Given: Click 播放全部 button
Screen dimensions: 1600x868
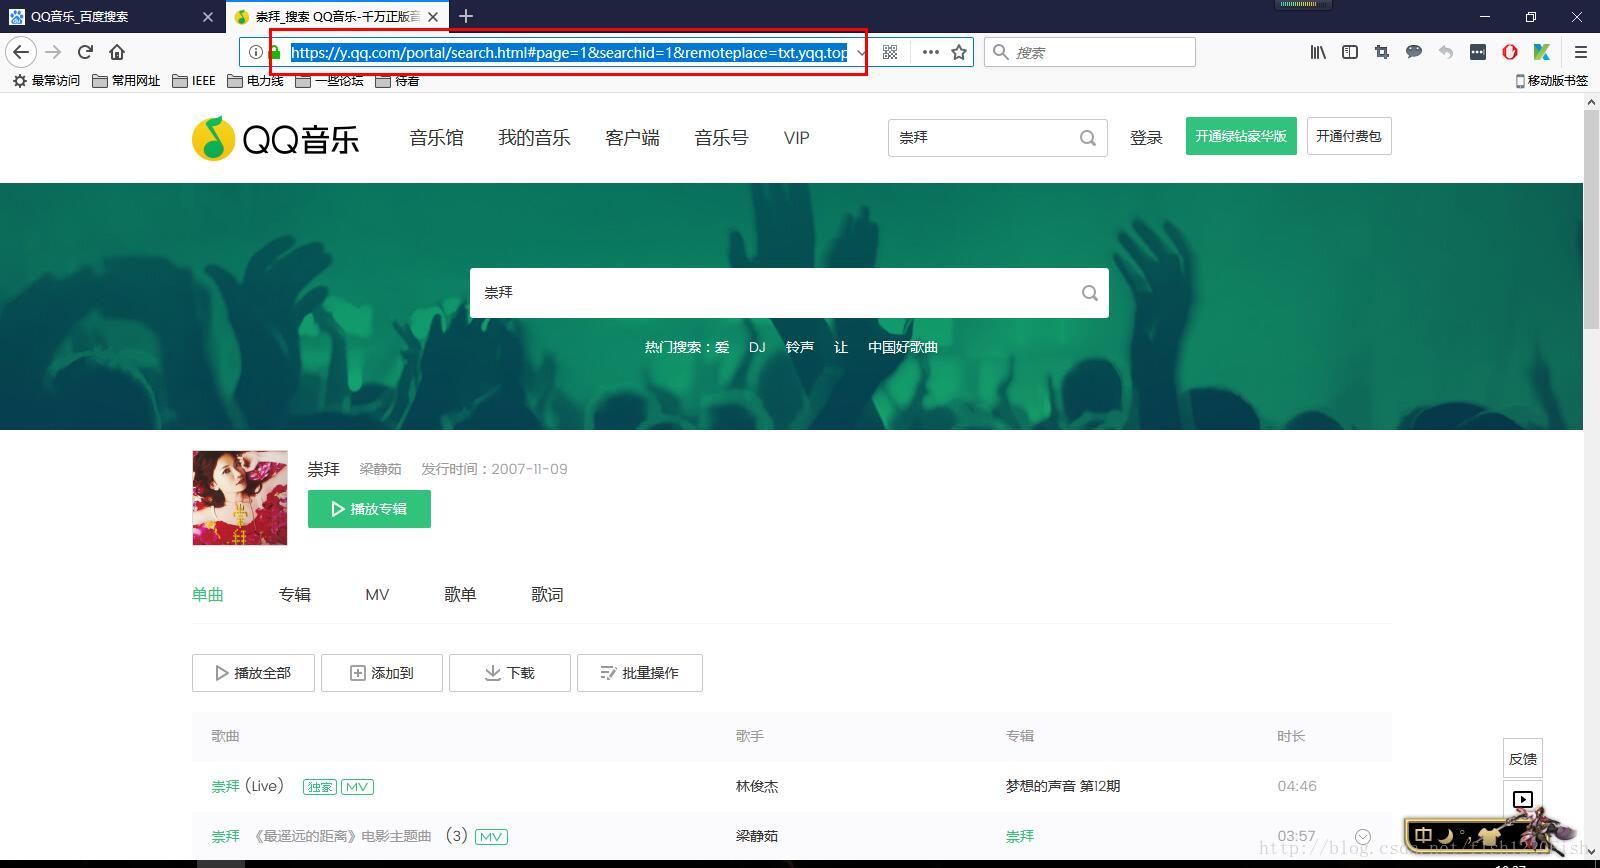Looking at the screenshot, I should click(253, 673).
